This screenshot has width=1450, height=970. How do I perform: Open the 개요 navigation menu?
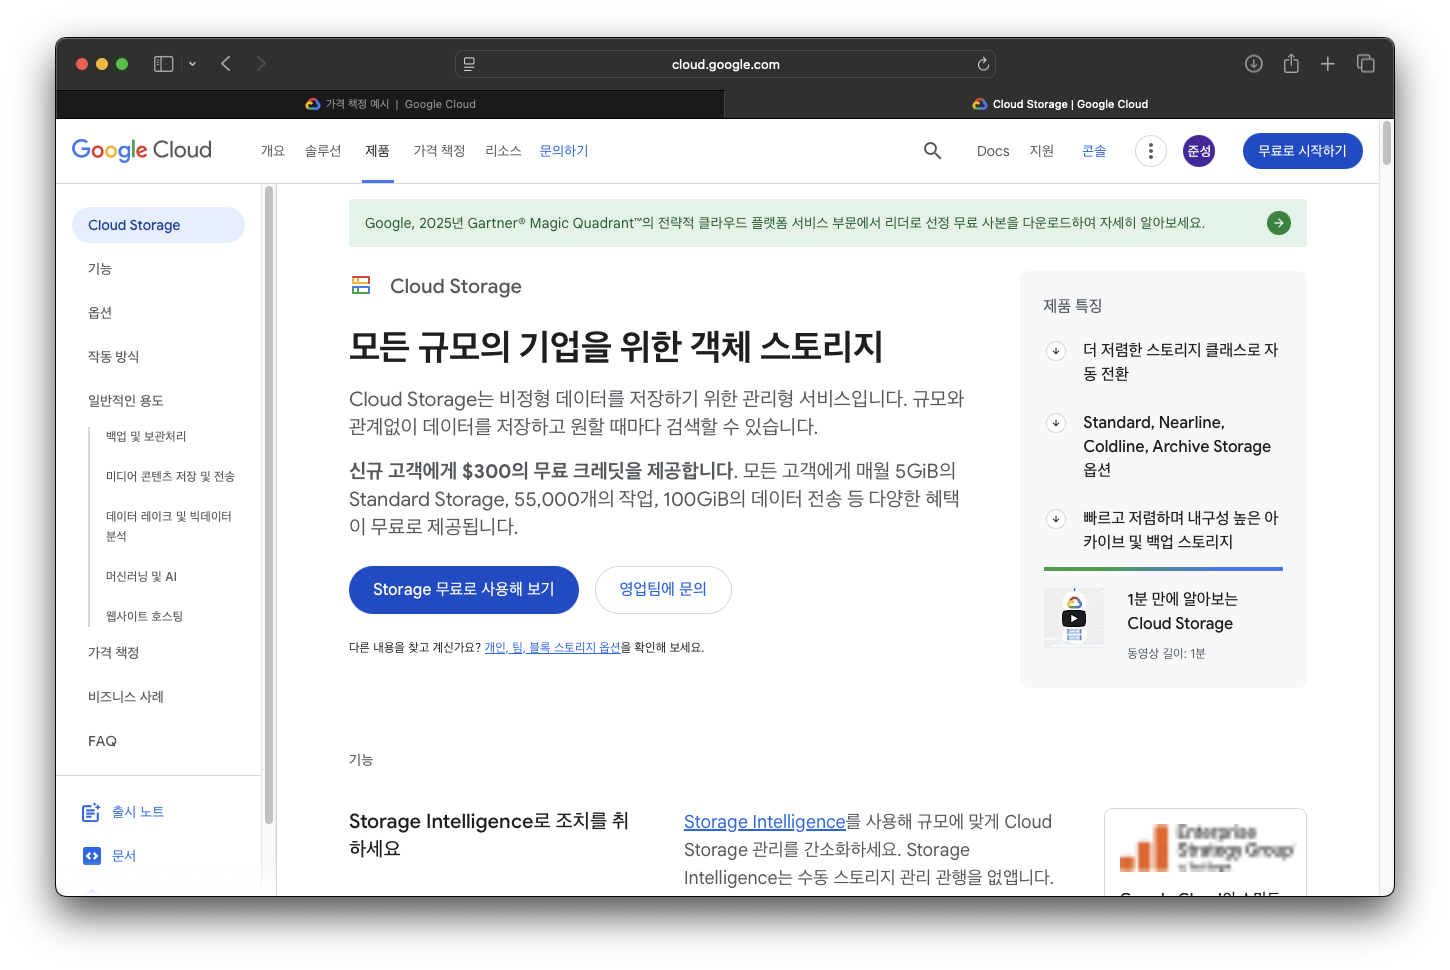(x=273, y=151)
